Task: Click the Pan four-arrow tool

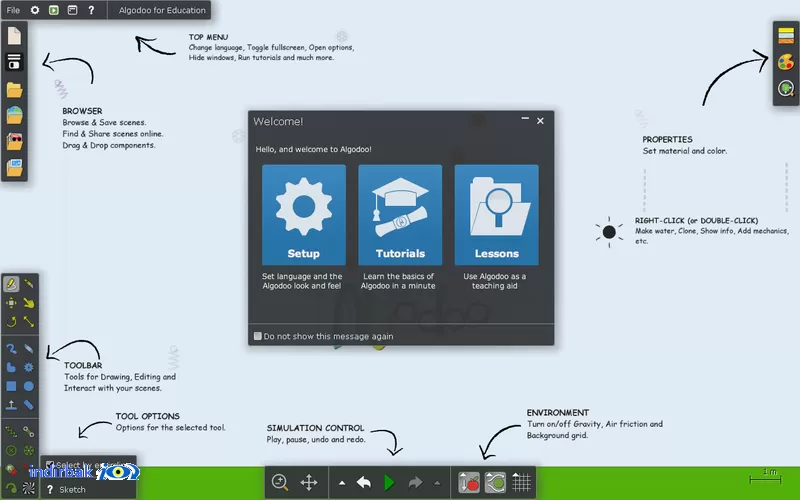Action: click(x=309, y=482)
